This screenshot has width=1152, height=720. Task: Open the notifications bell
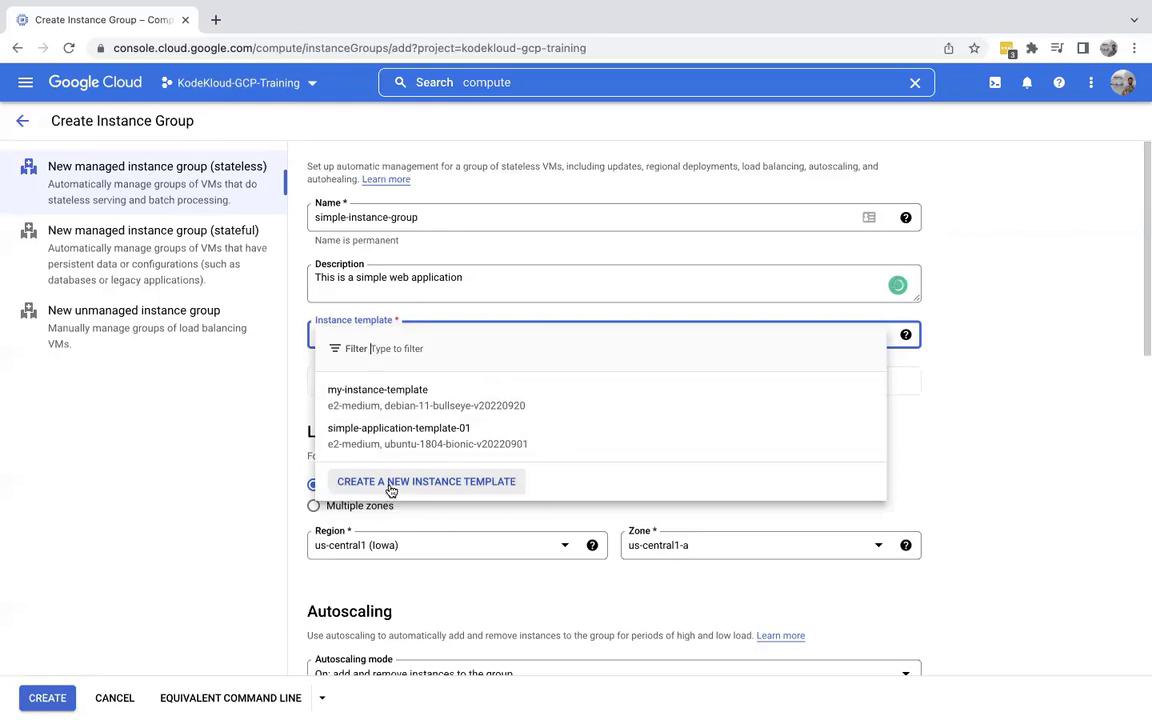pos(1027,83)
